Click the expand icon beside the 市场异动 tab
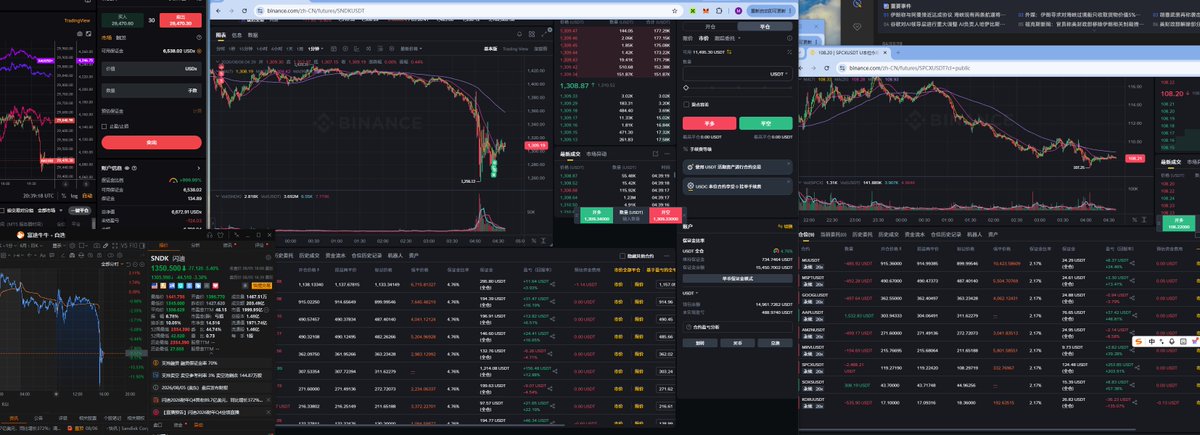 656,154
